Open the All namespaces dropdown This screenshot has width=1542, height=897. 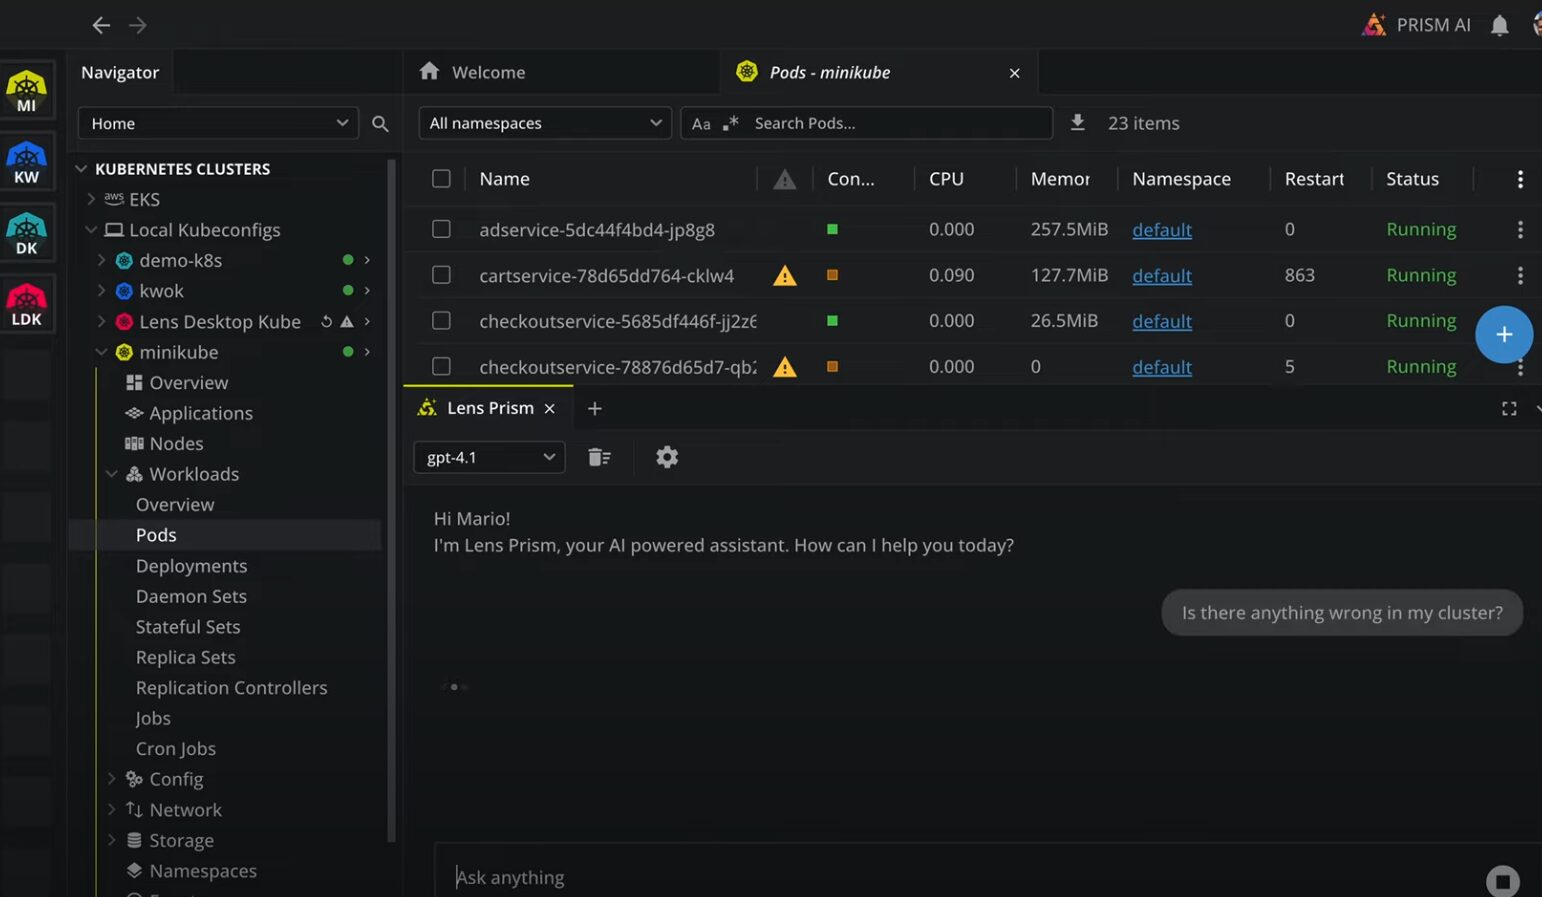coord(545,123)
